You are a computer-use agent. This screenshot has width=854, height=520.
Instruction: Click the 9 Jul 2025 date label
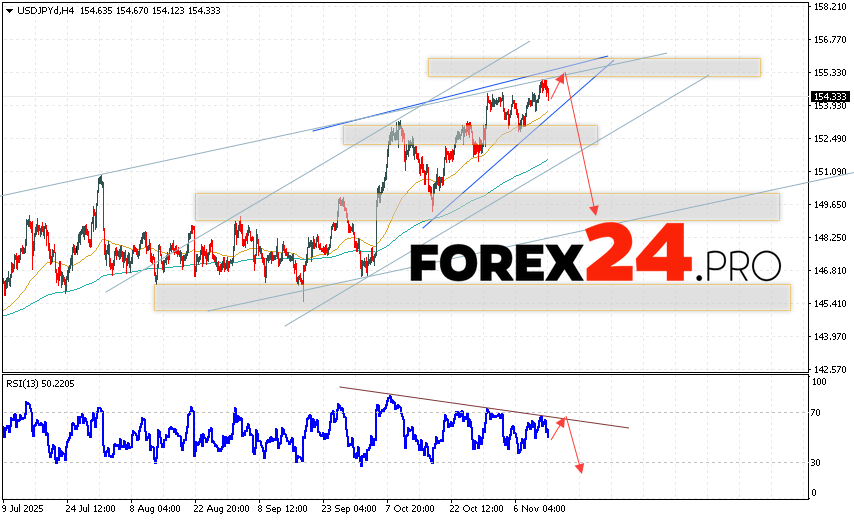[24, 509]
